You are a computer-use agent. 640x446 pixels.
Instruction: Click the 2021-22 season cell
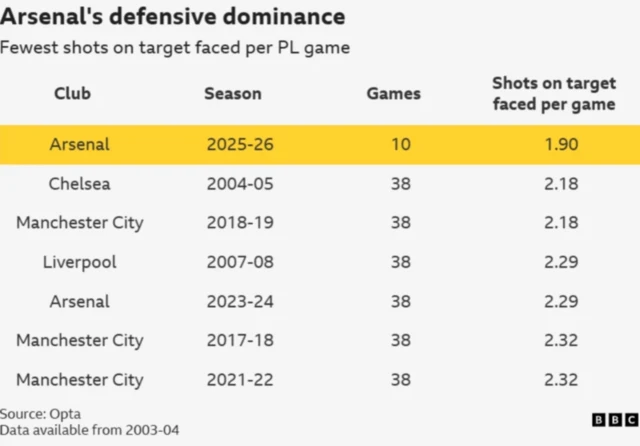241,380
